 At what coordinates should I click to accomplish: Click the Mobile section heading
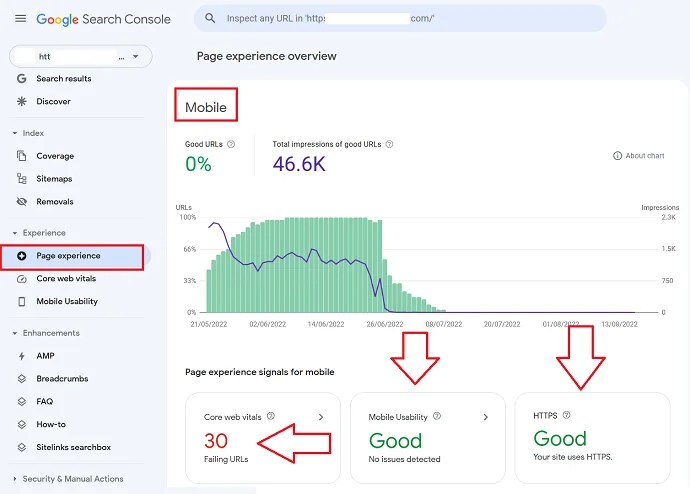click(206, 107)
